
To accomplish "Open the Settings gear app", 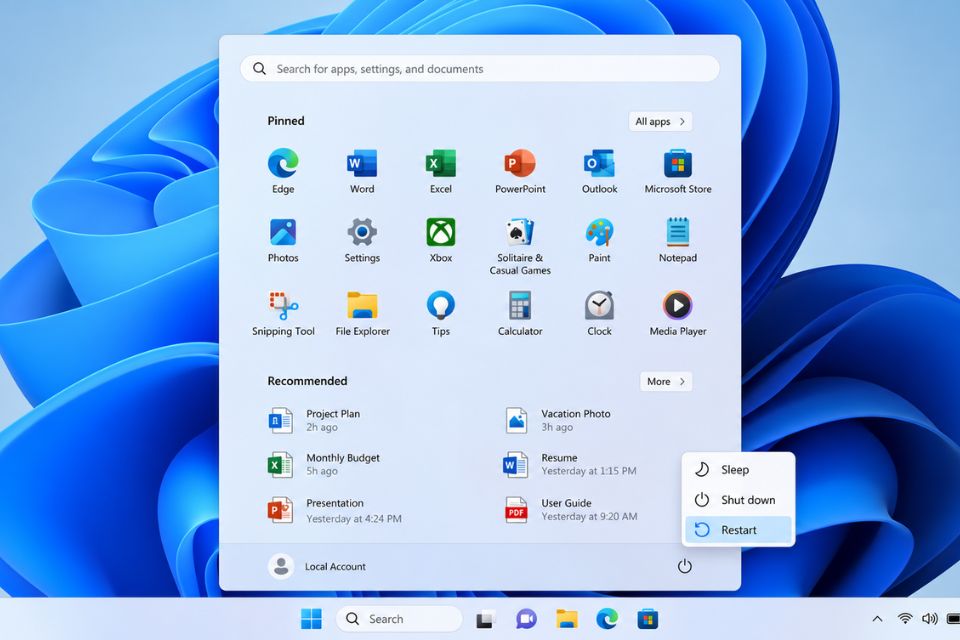I will coord(362,240).
